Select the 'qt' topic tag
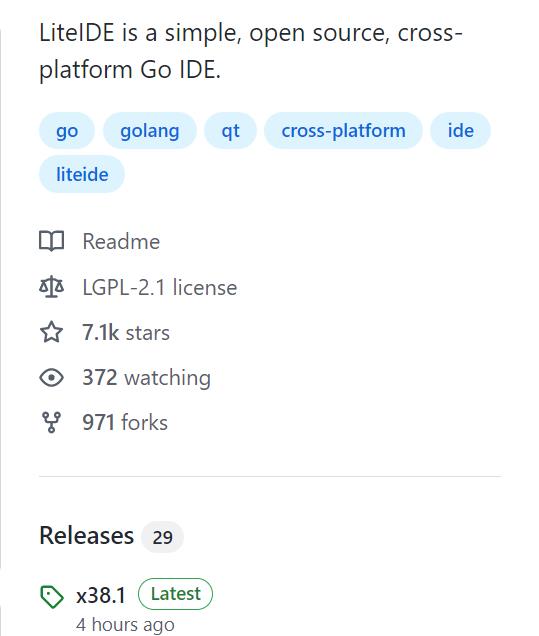539x636 pixels. coord(230,131)
